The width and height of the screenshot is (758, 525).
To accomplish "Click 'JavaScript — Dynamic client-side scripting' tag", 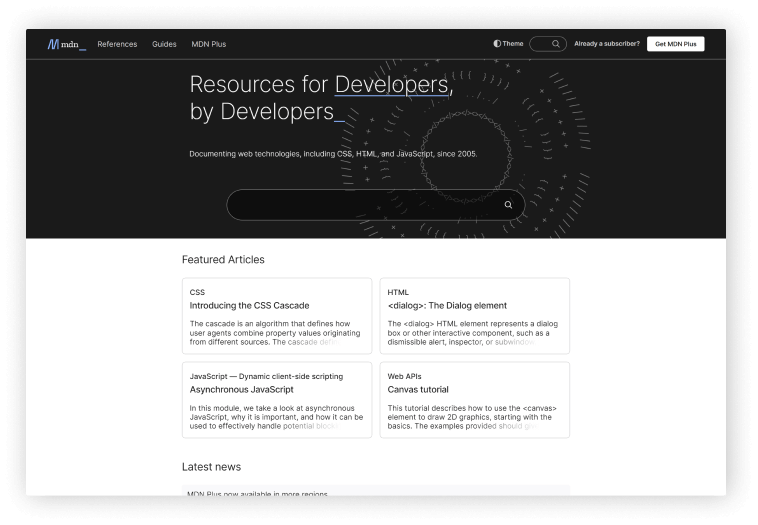I will [x=266, y=376].
